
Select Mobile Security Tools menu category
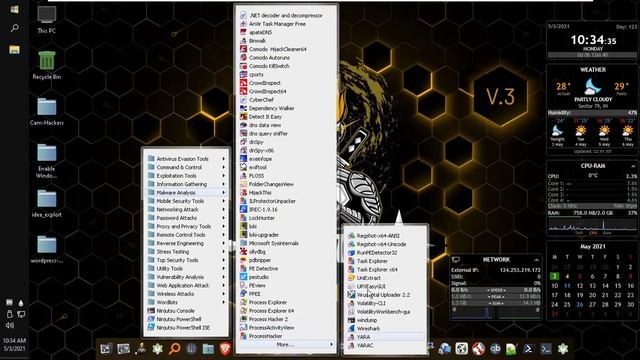click(x=187, y=201)
